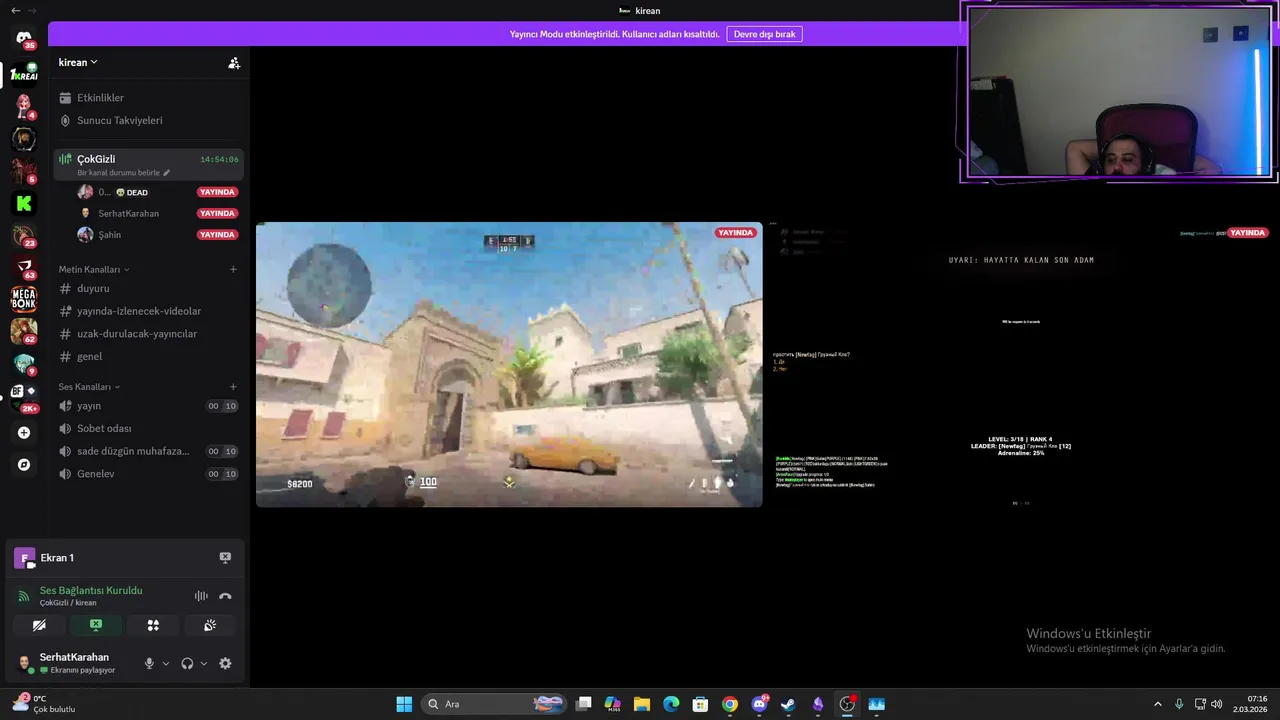The height and width of the screenshot is (720, 1280).
Task: Invite people to kirean server icon
Action: point(234,62)
